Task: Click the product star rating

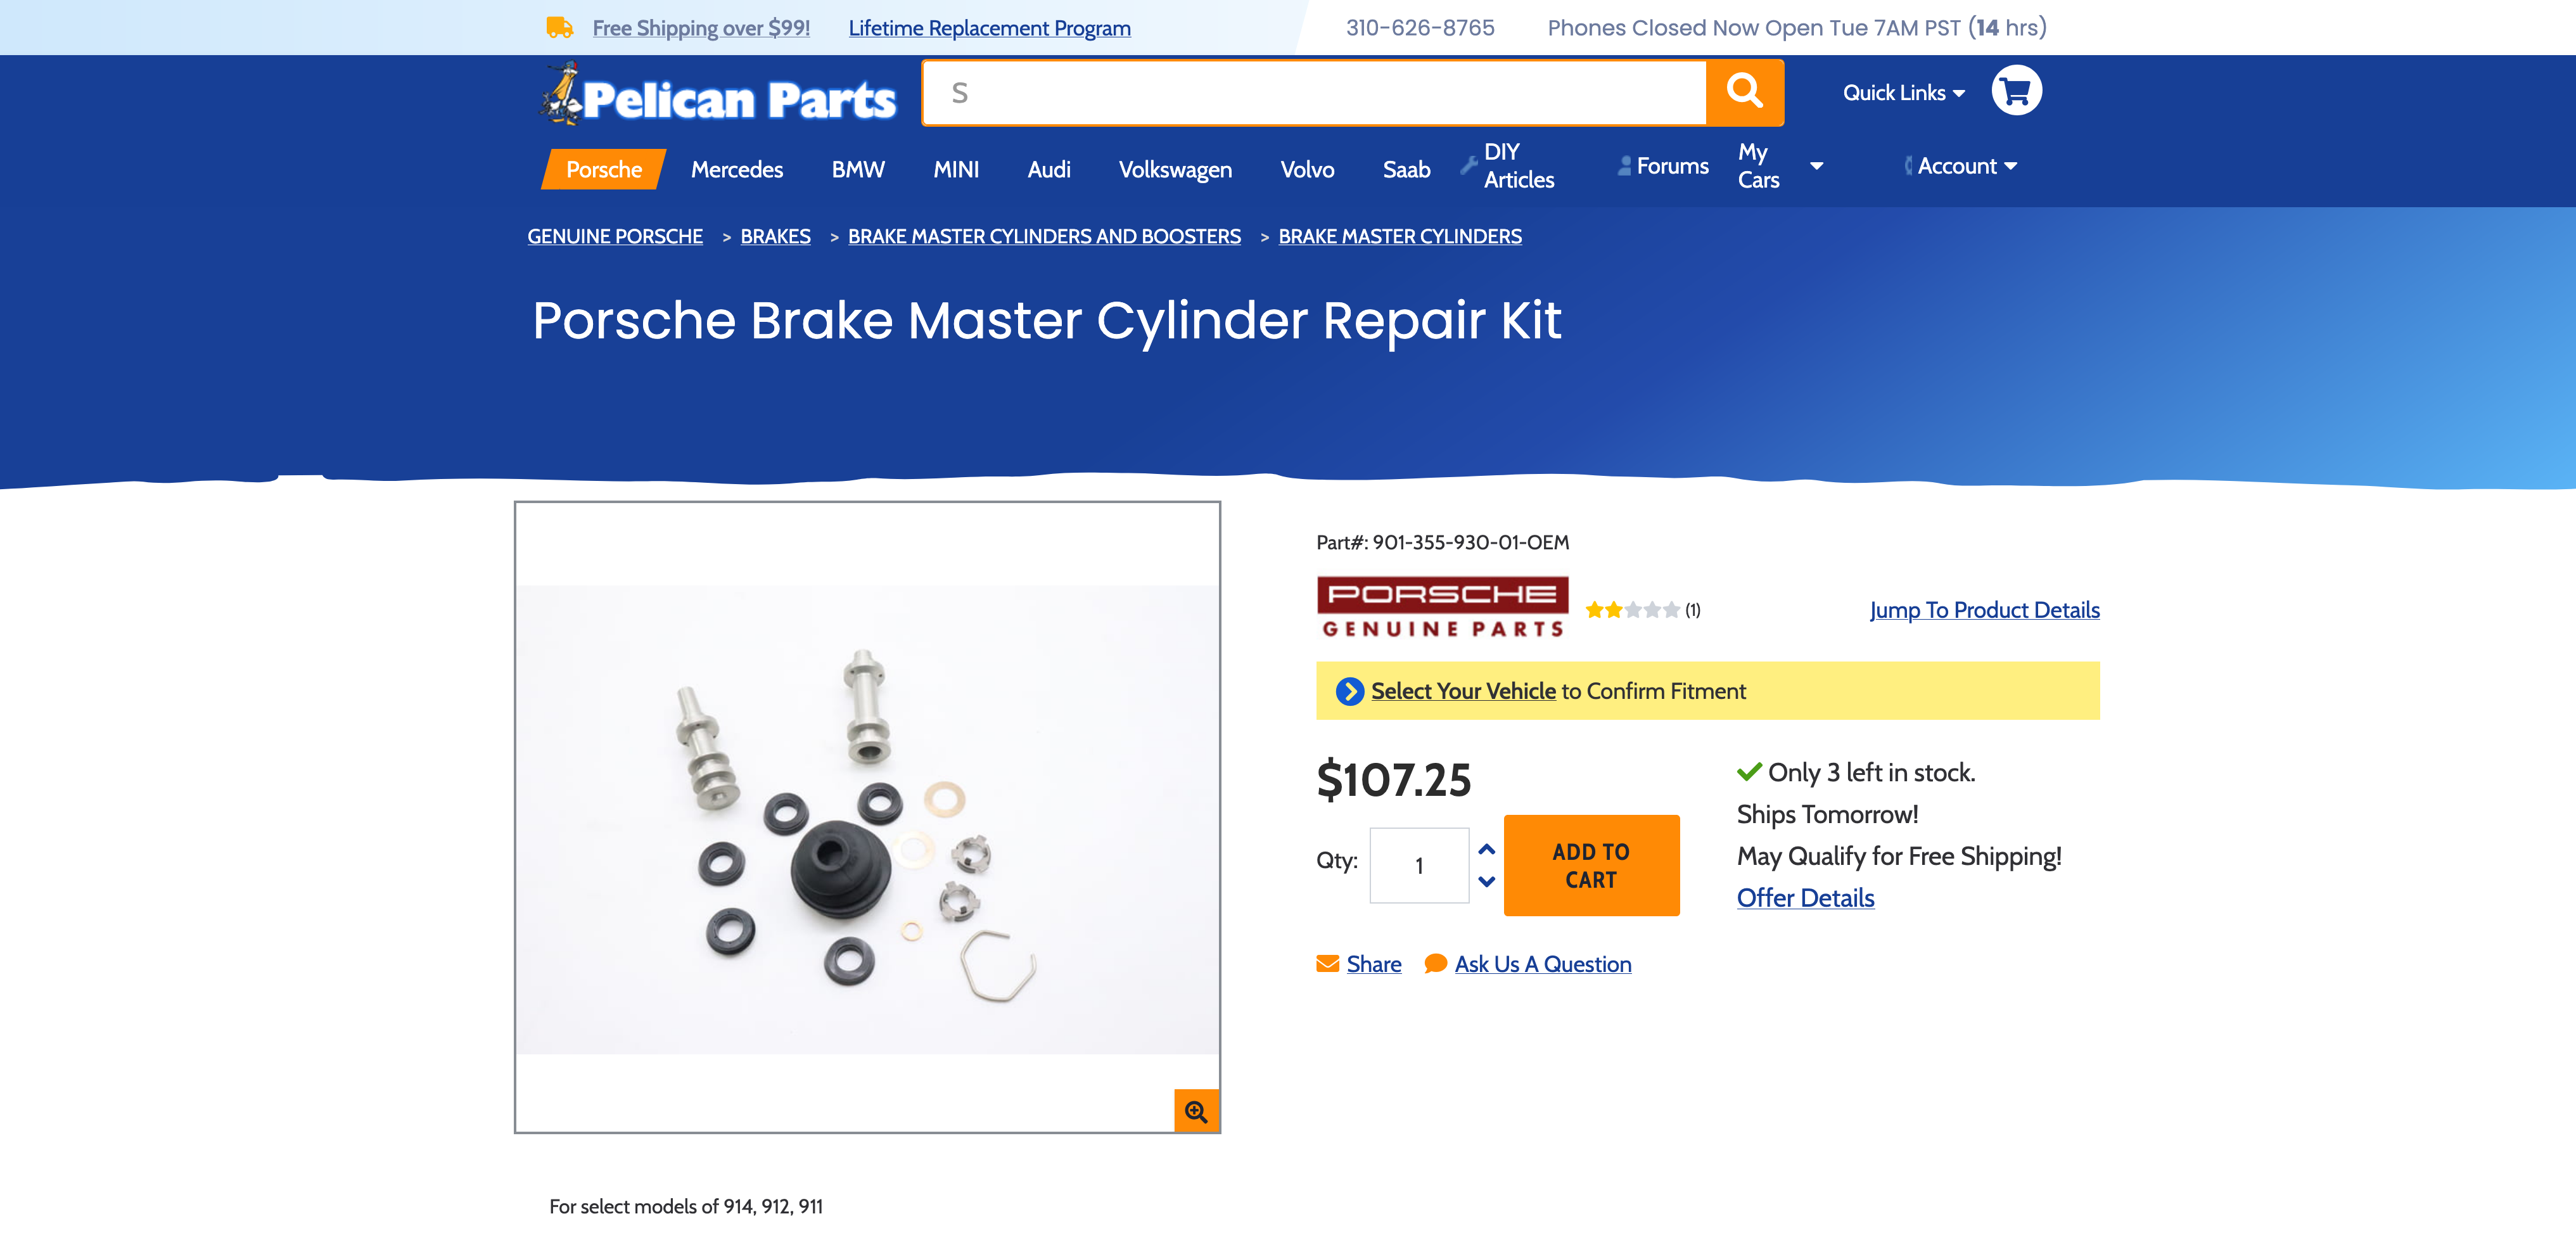Action: (1632, 610)
